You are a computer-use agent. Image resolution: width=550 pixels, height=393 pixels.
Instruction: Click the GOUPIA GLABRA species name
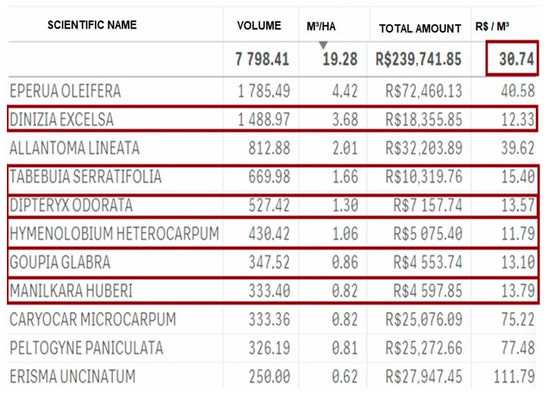click(60, 262)
